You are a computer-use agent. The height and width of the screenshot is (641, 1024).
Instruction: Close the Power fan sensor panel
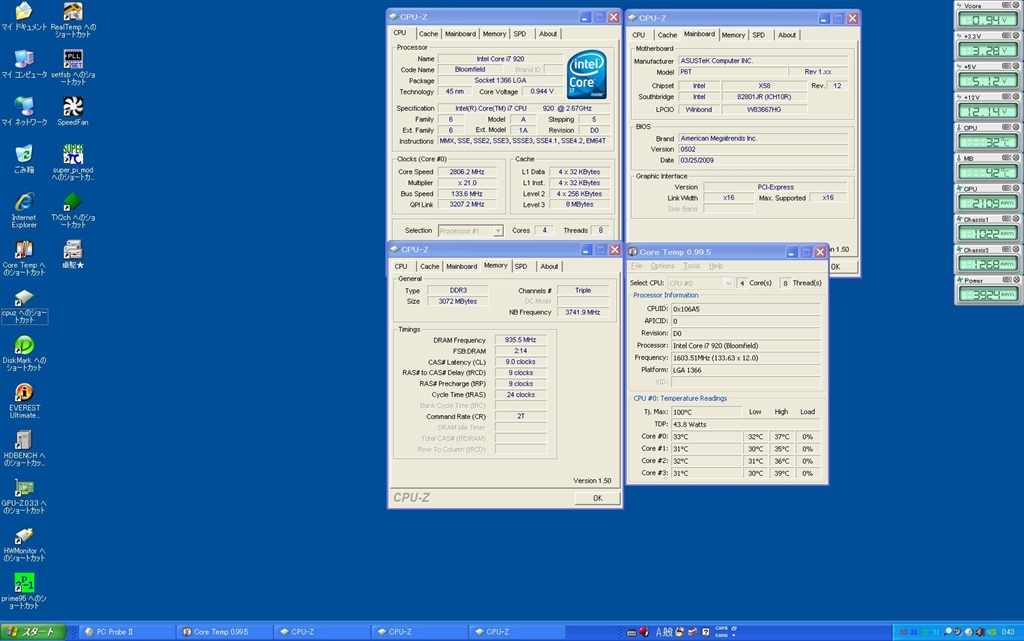(1016, 279)
